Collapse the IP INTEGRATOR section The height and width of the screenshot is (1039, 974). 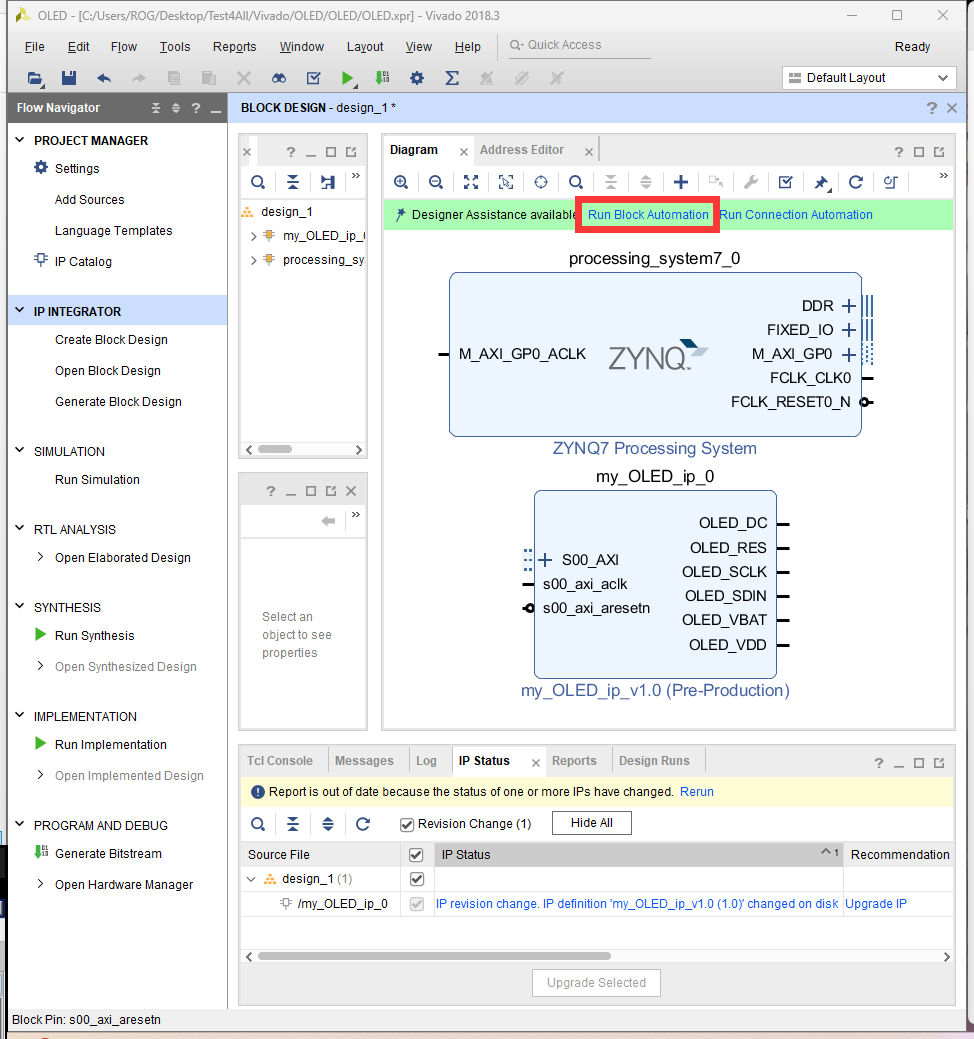[20, 311]
